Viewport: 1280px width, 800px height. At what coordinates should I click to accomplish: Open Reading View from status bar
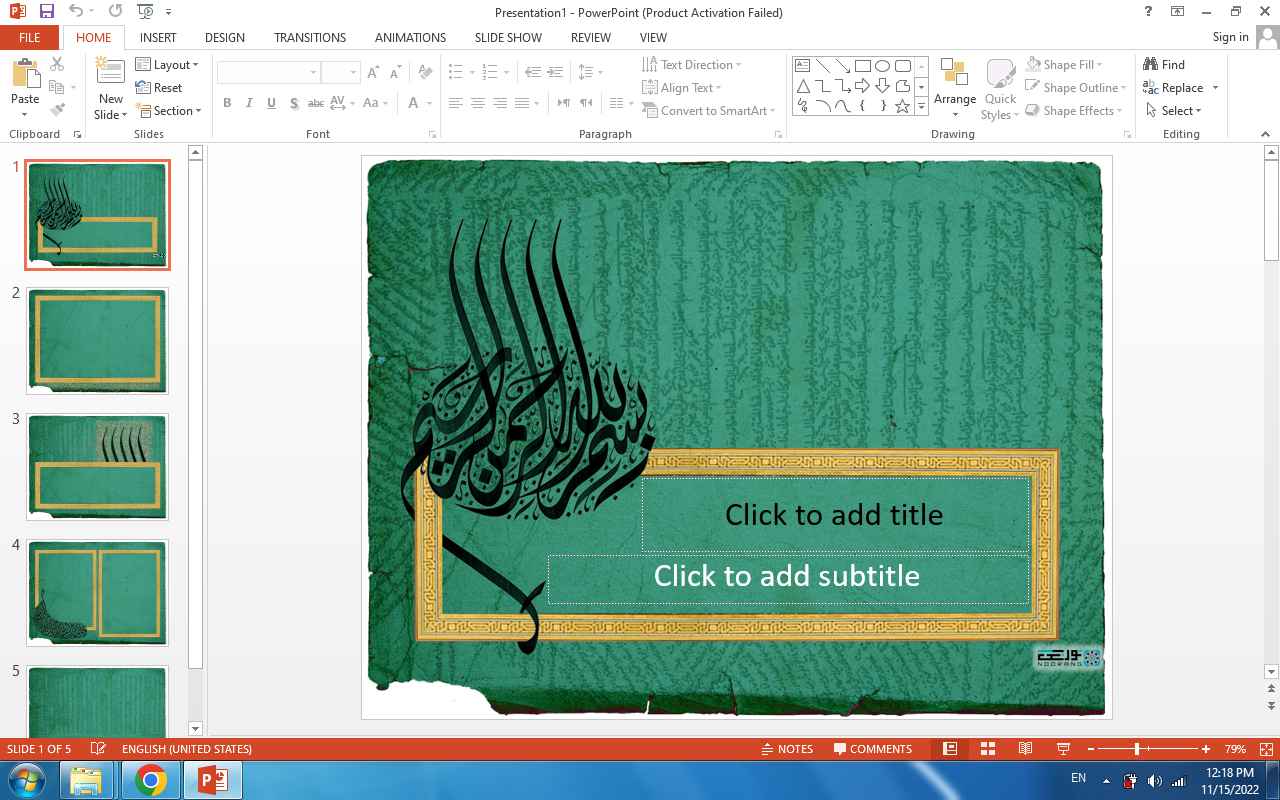1025,749
